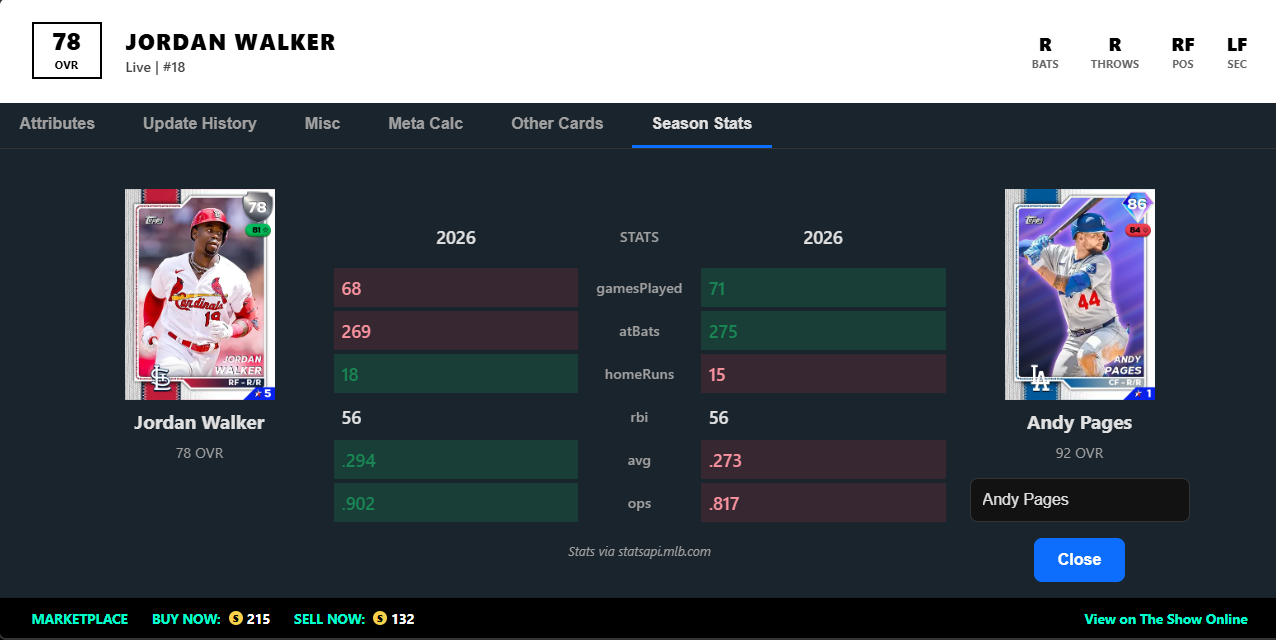Viewport: 1276px width, 640px height.
Task: Click the gamesPlayed stat label
Action: 639,288
